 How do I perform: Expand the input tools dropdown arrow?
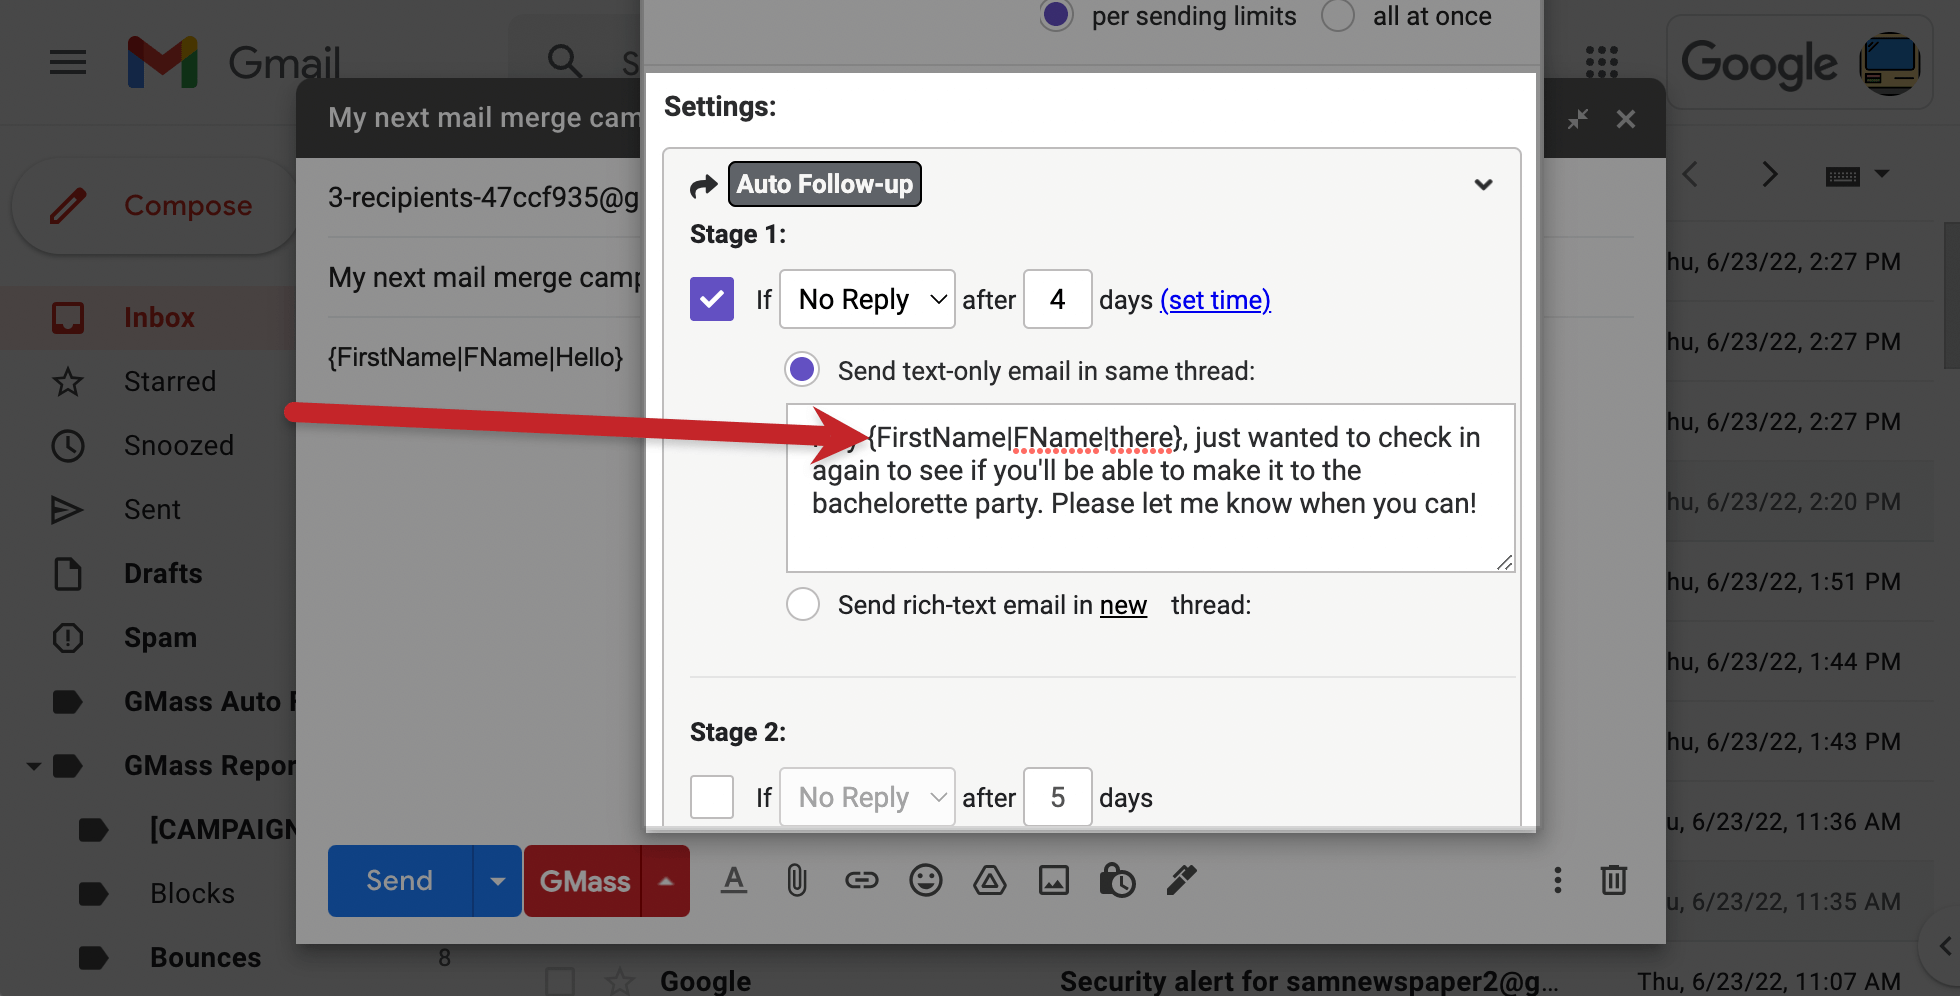[x=1882, y=174]
